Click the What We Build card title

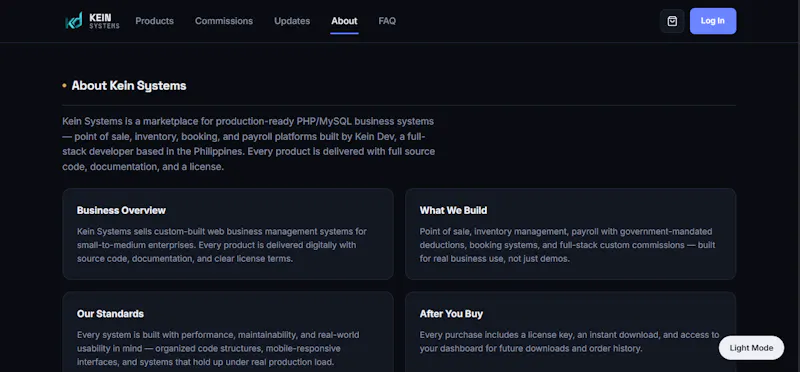[453, 210]
